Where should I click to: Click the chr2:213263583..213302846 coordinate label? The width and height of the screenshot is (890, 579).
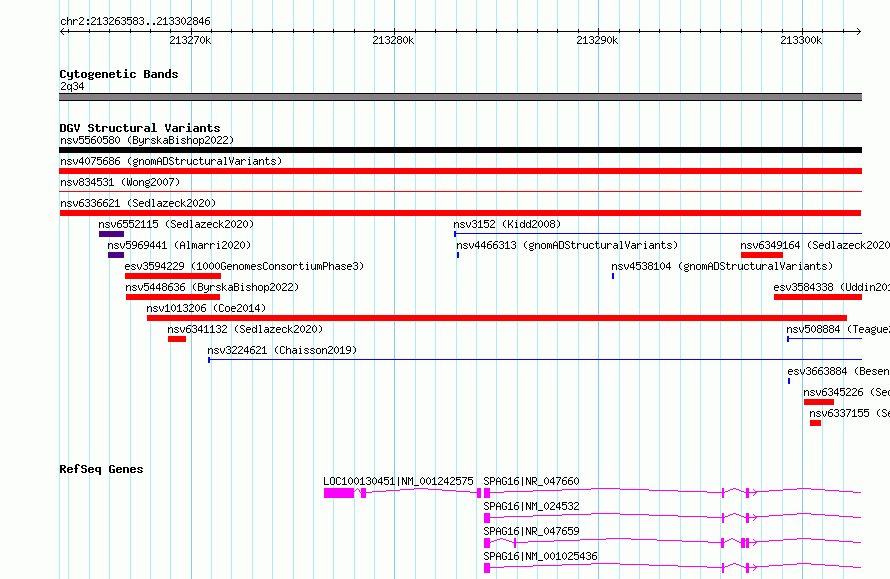(x=135, y=21)
